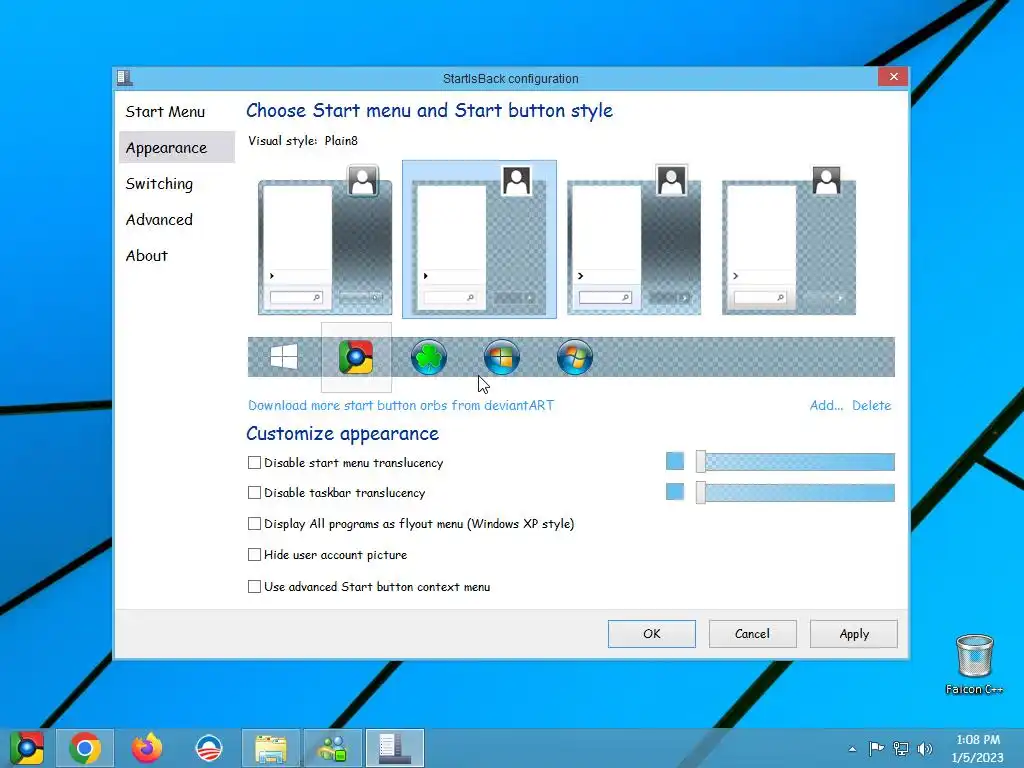Viewport: 1024px width, 768px height.
Task: Open the Action Center flag icon
Action: coord(876,748)
